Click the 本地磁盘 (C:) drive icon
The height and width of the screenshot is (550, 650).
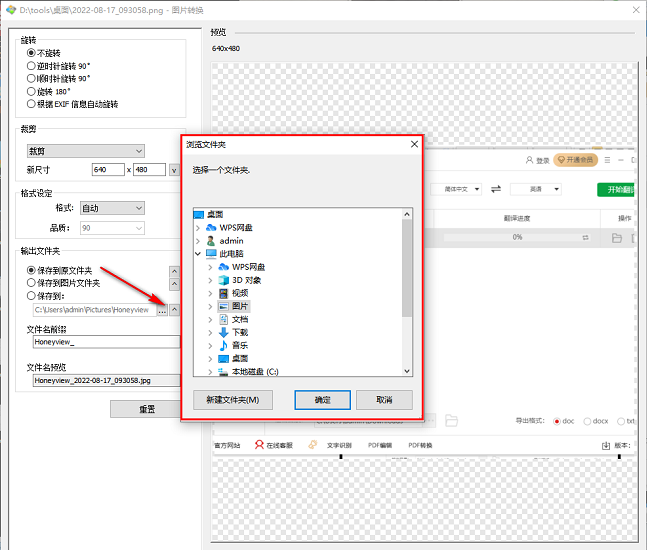pos(224,371)
